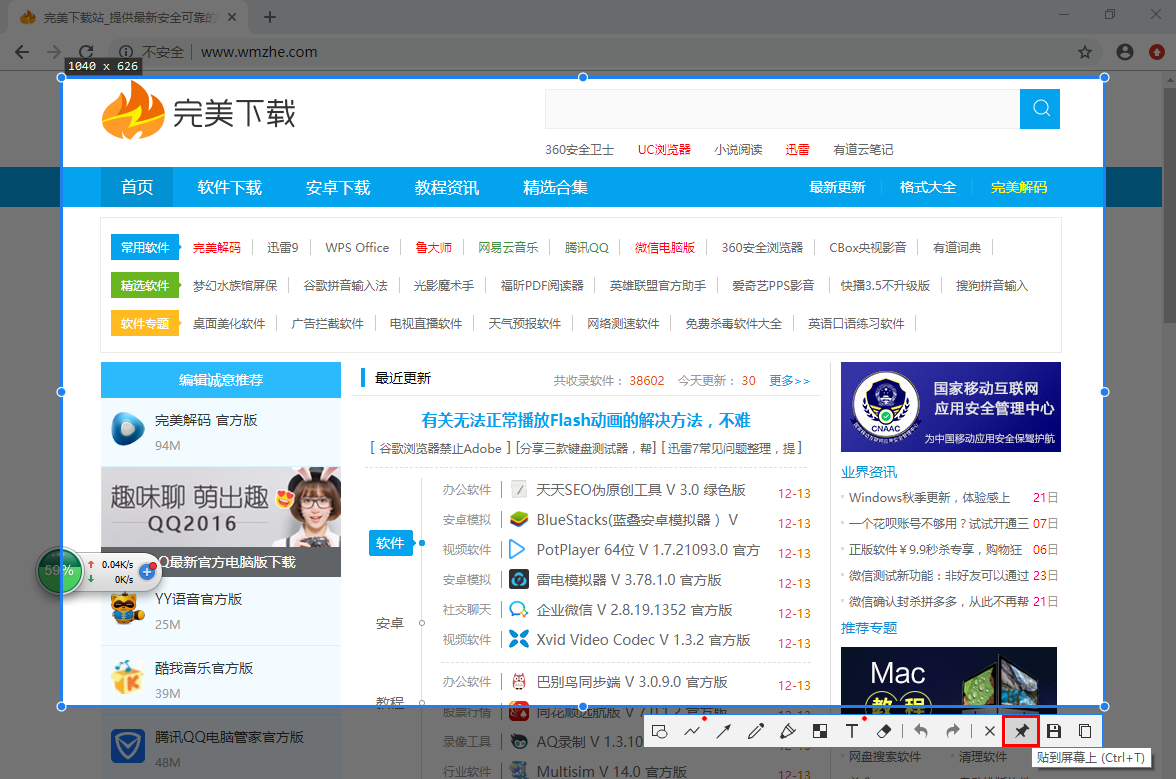Toggle the bookmark star in the address bar
Viewport: 1176px width, 779px height.
[x=1084, y=52]
